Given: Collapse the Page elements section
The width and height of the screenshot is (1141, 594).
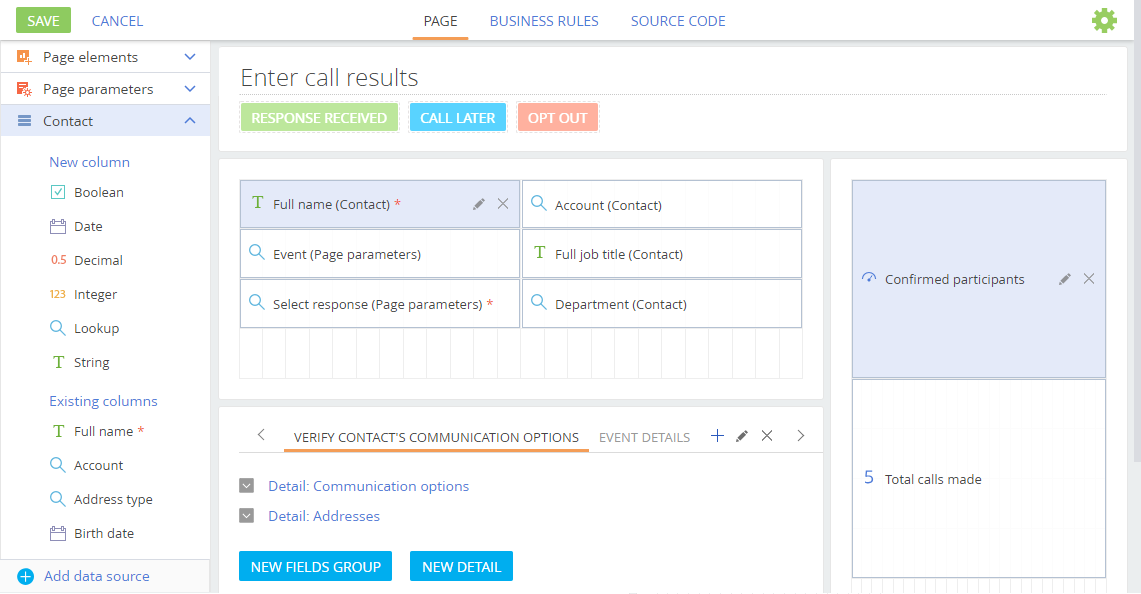Looking at the screenshot, I should point(190,57).
